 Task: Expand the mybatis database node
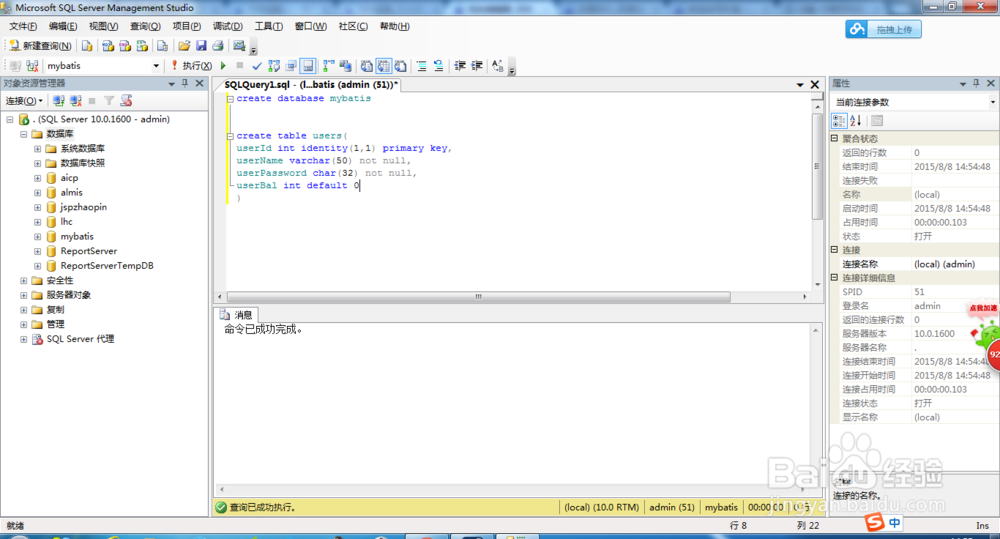point(38,237)
